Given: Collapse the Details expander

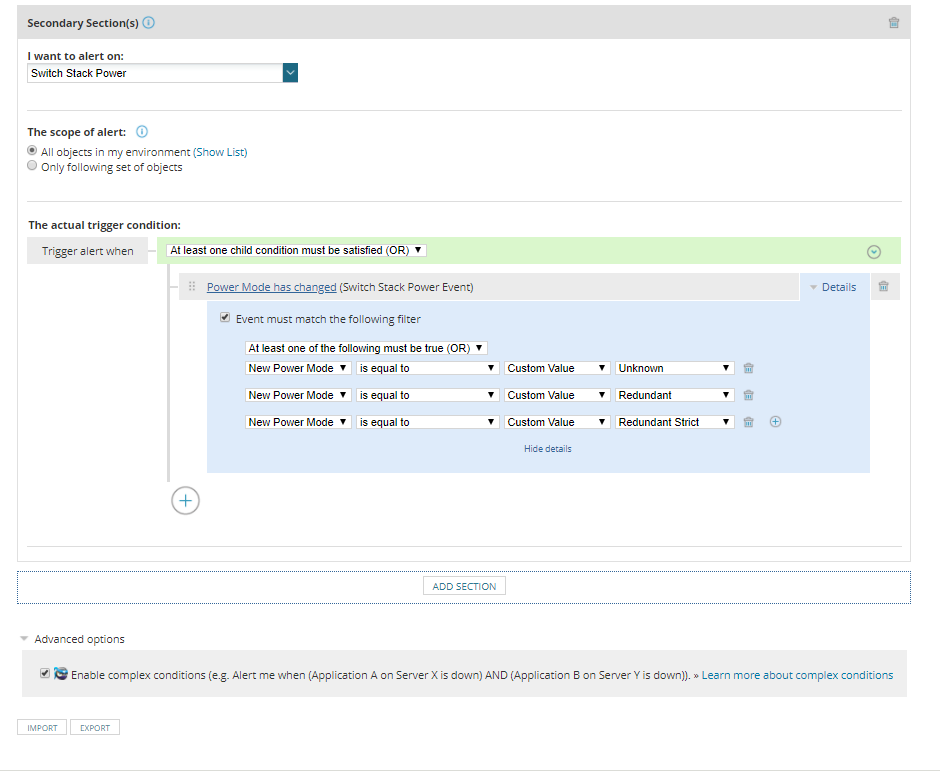Looking at the screenshot, I should [834, 287].
